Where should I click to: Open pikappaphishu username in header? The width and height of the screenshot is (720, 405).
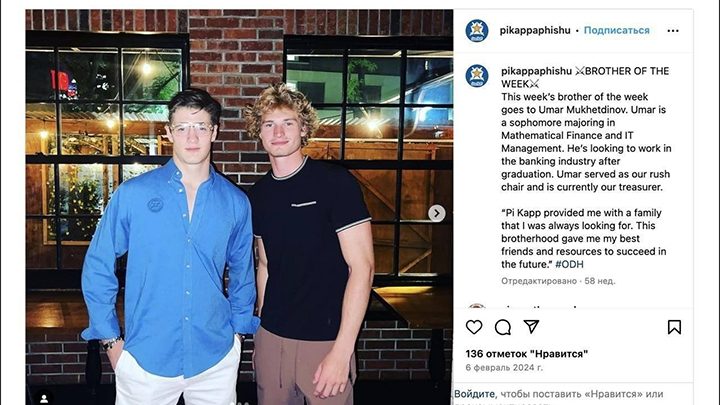click(535, 30)
